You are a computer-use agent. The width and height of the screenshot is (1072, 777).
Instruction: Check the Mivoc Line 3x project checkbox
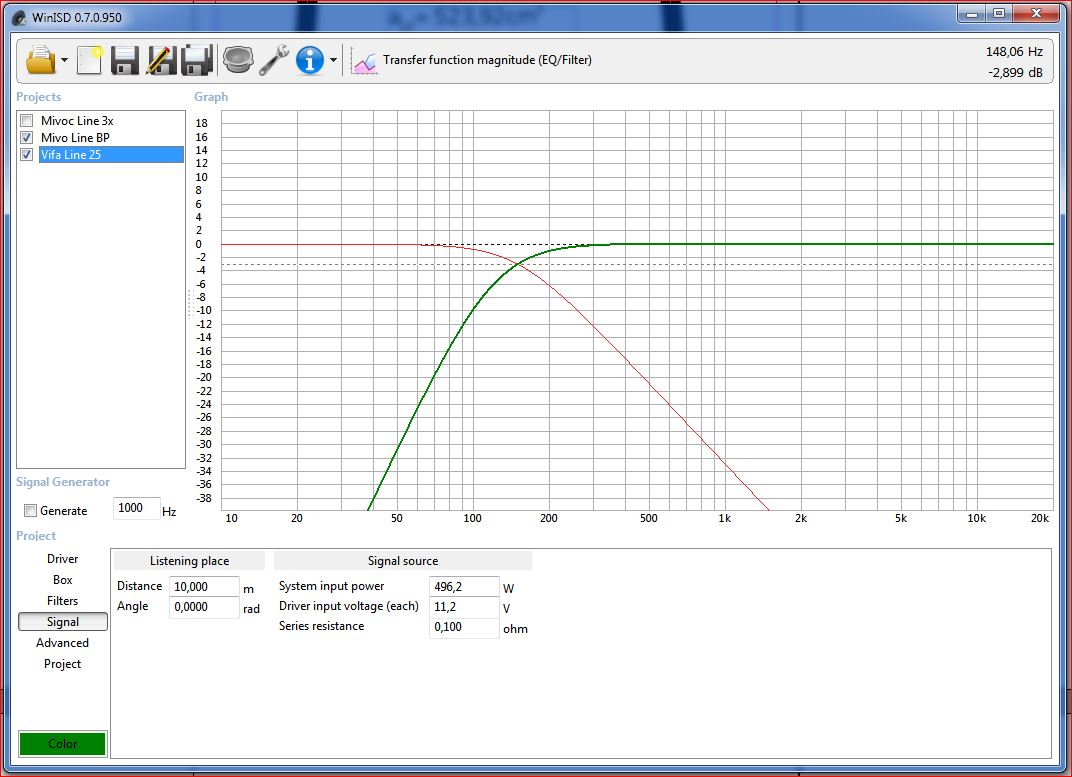tap(27, 121)
